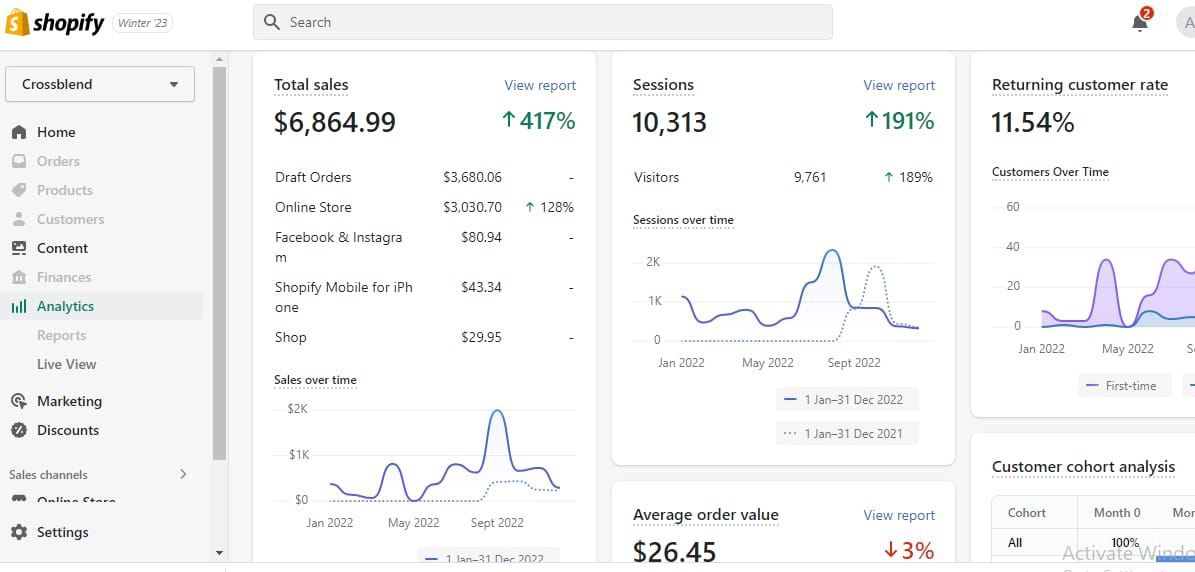Click the sidebar scroll up arrow

point(219,59)
